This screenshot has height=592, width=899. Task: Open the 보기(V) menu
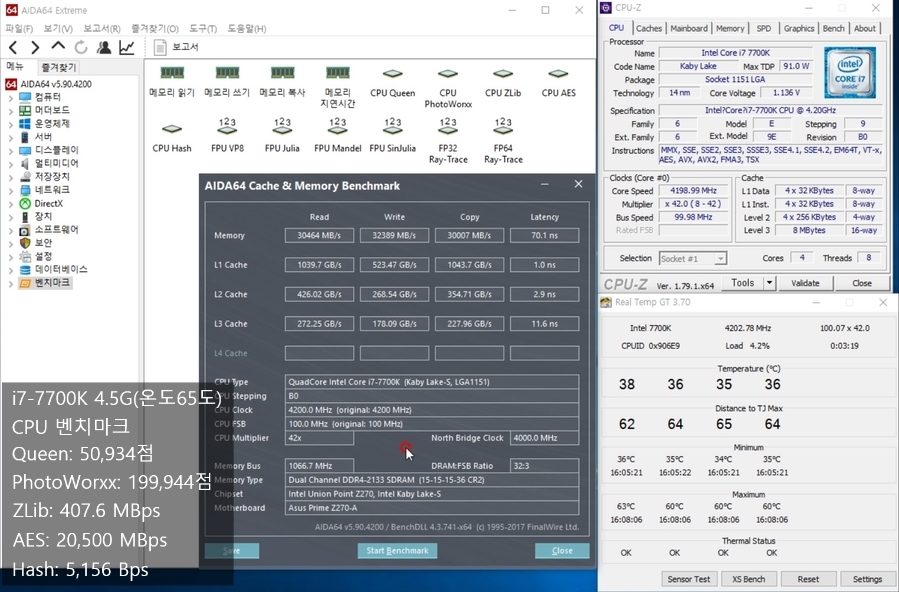click(58, 29)
